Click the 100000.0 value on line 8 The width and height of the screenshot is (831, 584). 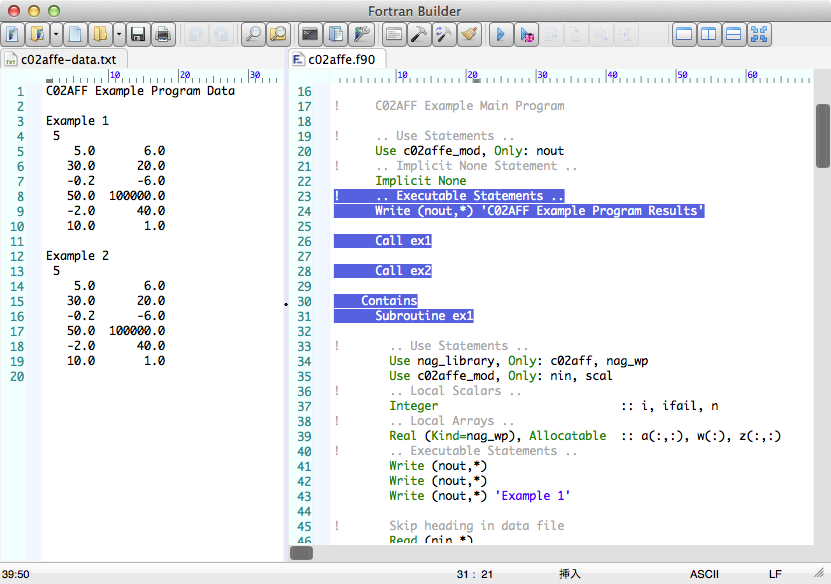coord(137,196)
